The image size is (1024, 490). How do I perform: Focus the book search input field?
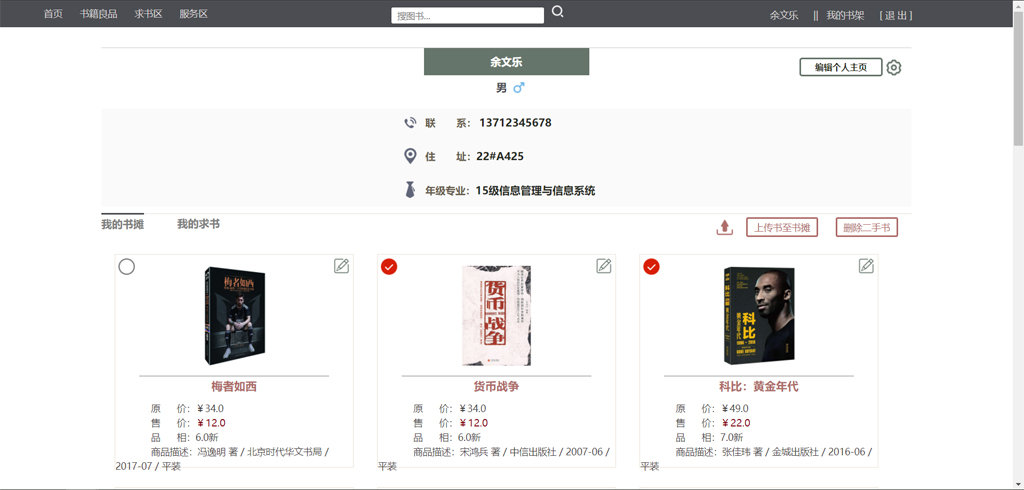(467, 16)
